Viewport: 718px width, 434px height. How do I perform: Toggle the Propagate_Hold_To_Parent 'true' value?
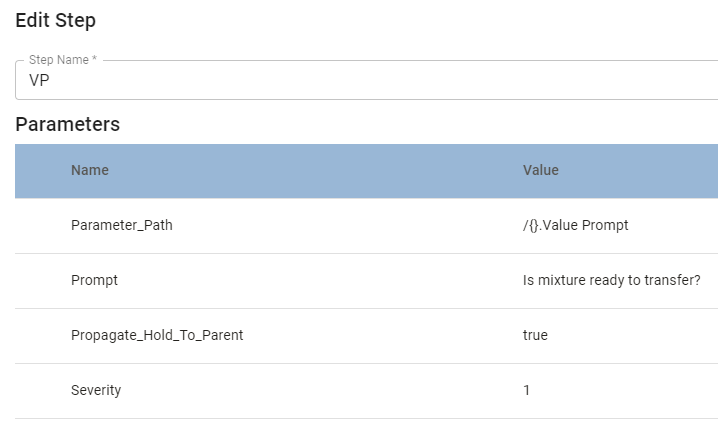(535, 335)
